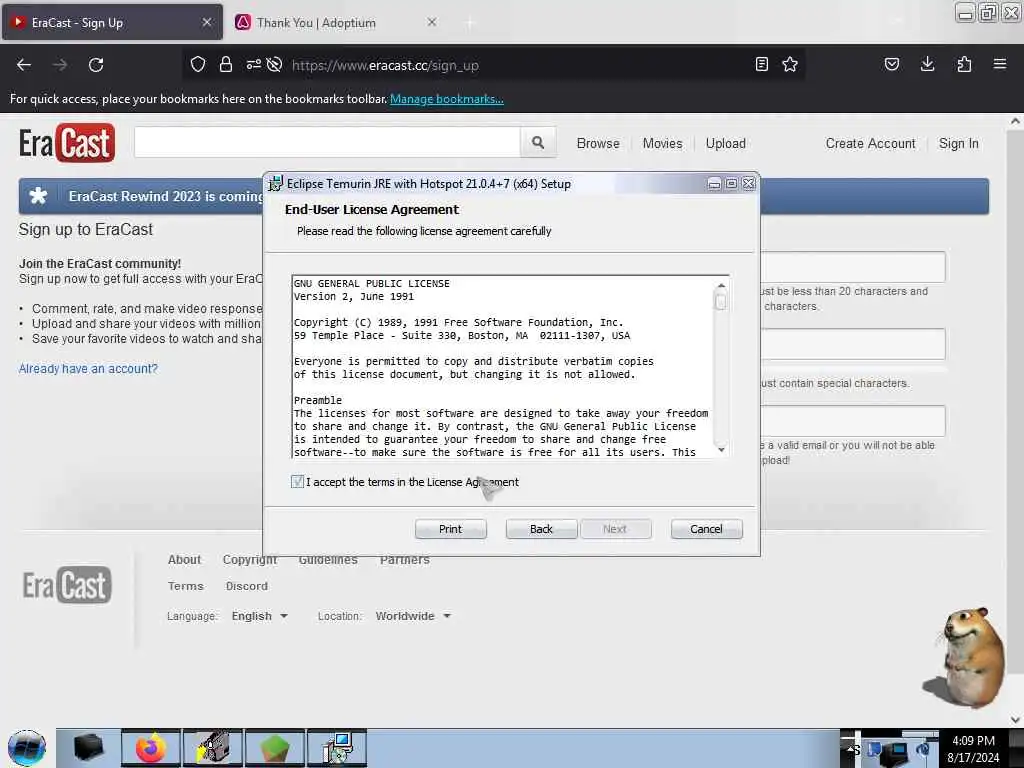
Task: Open the shield tracking protection icon
Action: click(198, 64)
